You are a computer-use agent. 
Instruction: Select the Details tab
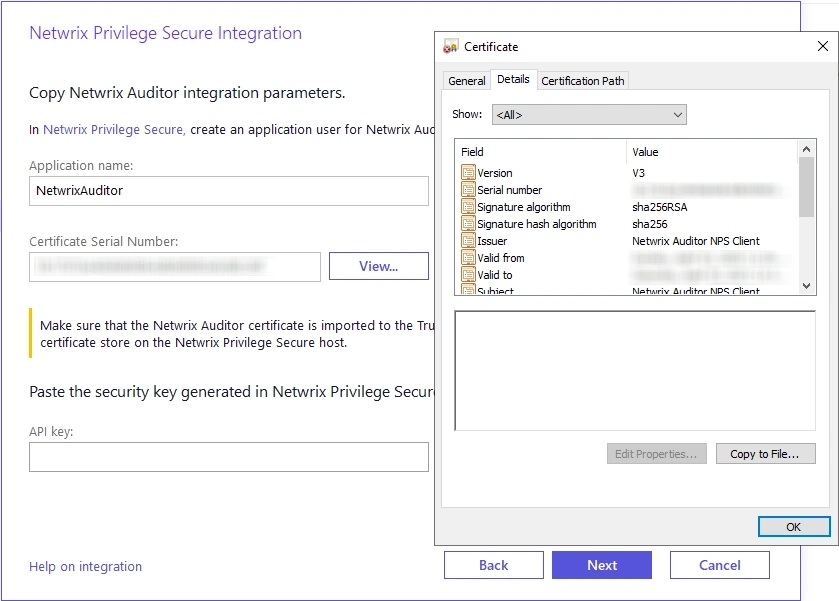tap(514, 80)
